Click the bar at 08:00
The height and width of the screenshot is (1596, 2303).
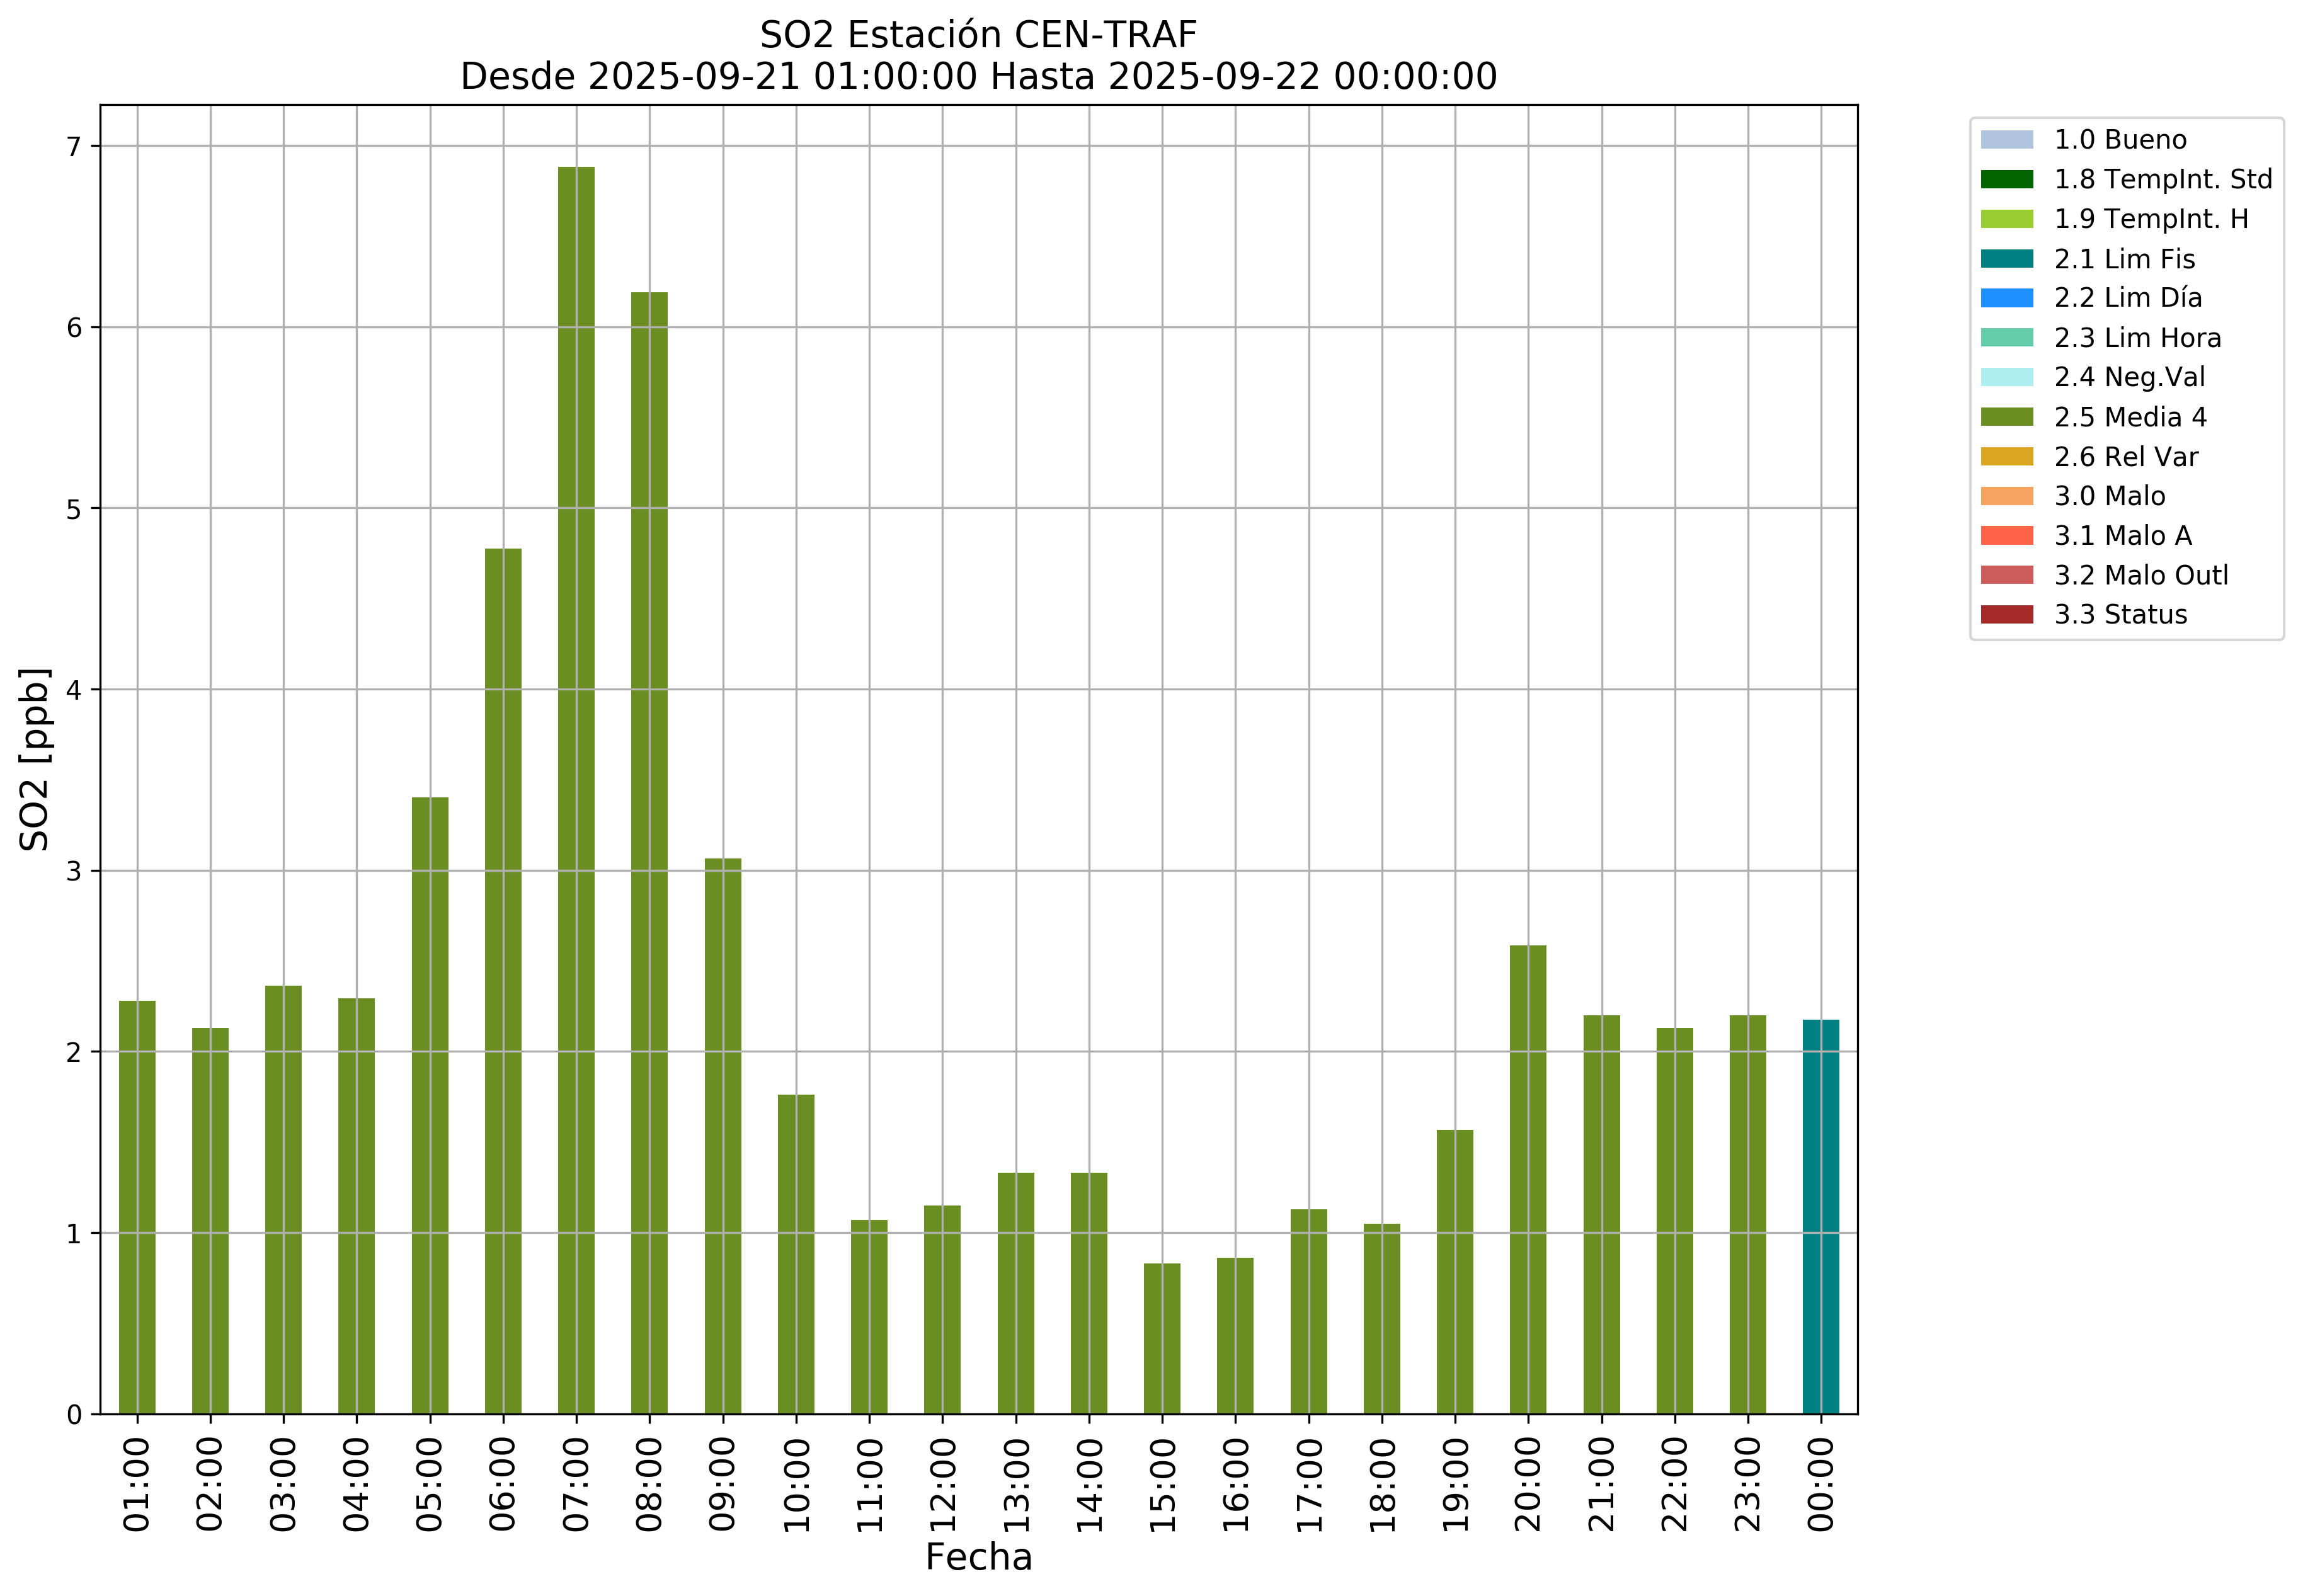649,852
